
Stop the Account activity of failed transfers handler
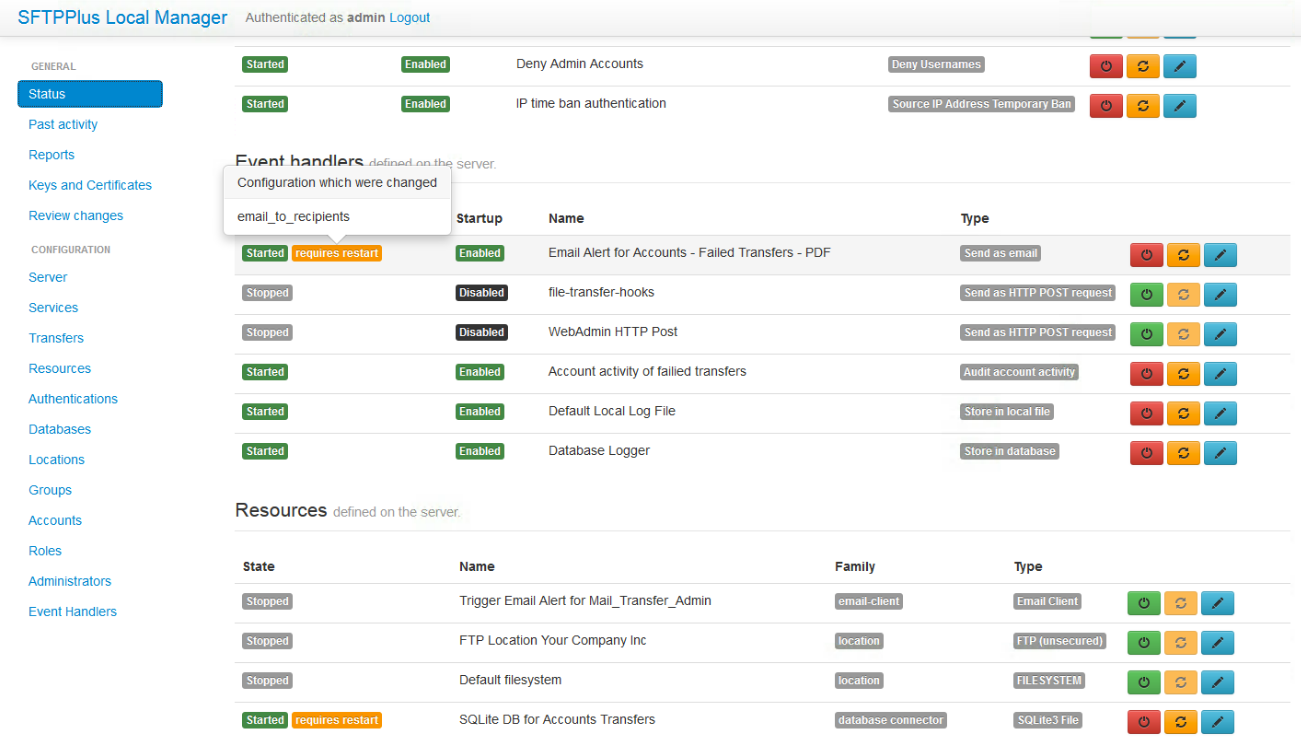coord(1146,374)
